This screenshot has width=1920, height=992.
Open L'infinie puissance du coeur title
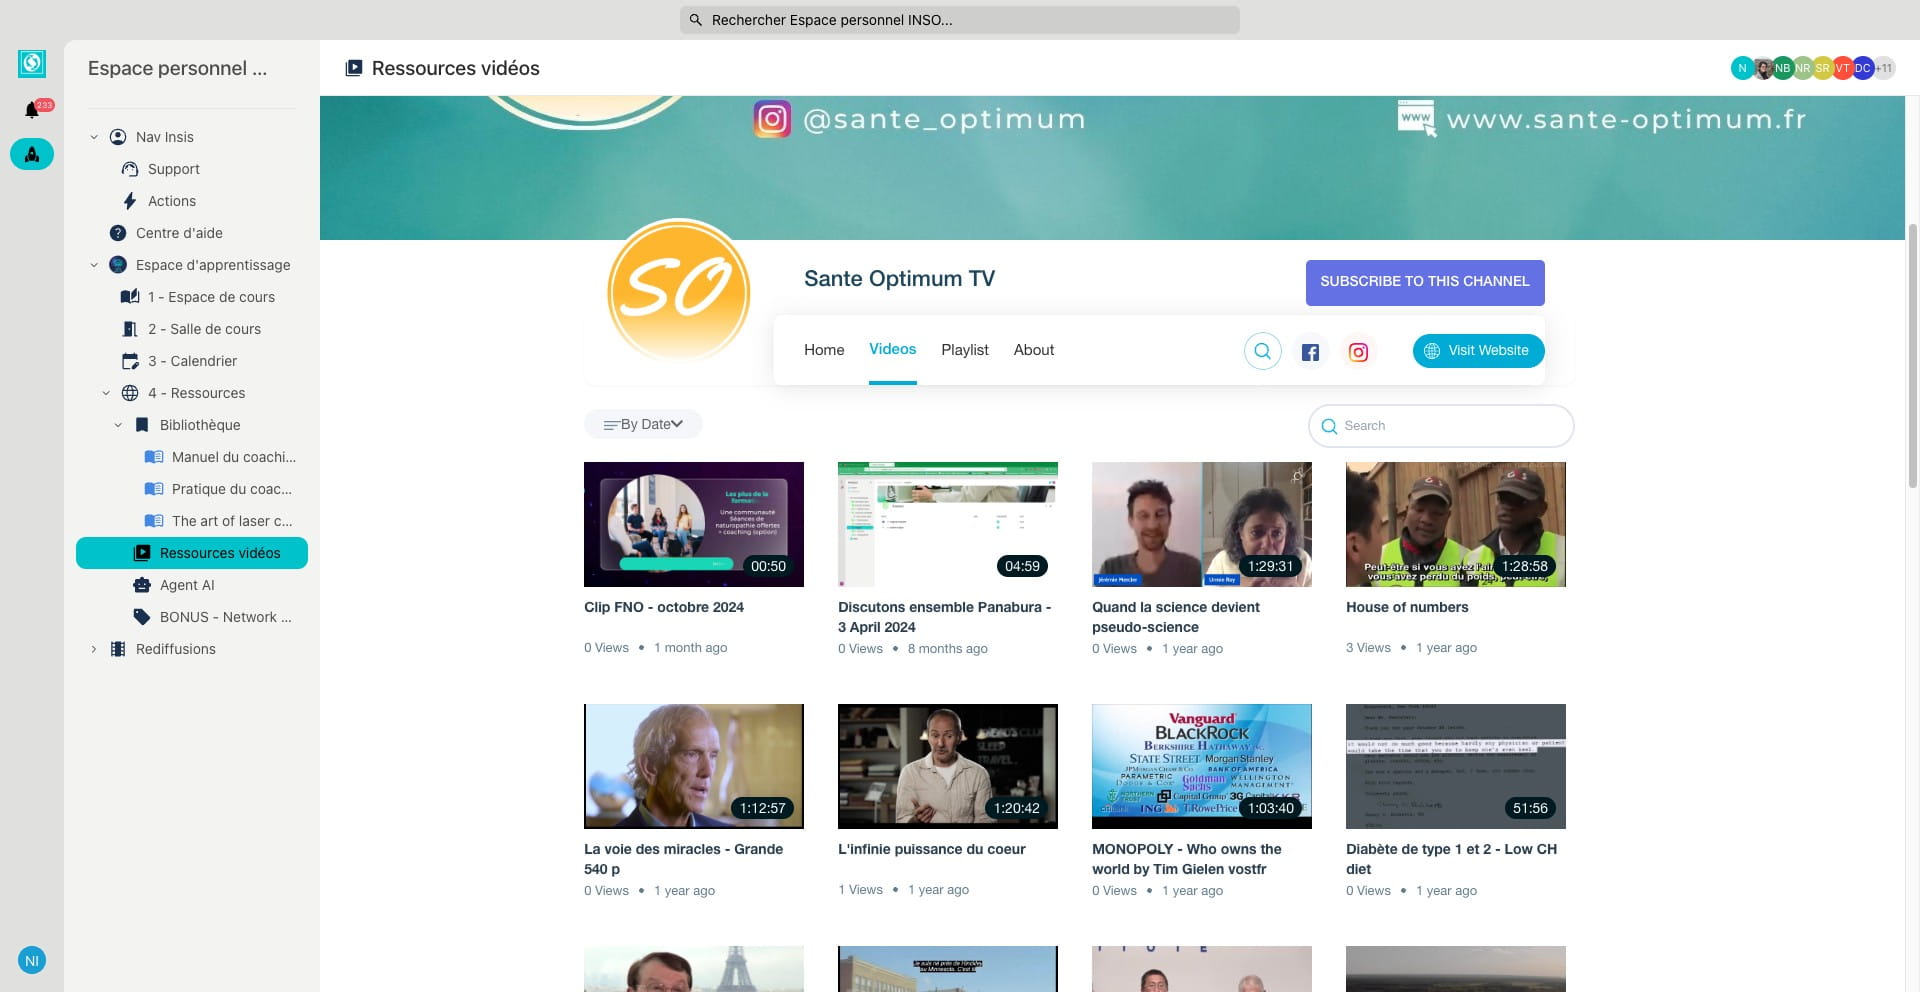(931, 849)
